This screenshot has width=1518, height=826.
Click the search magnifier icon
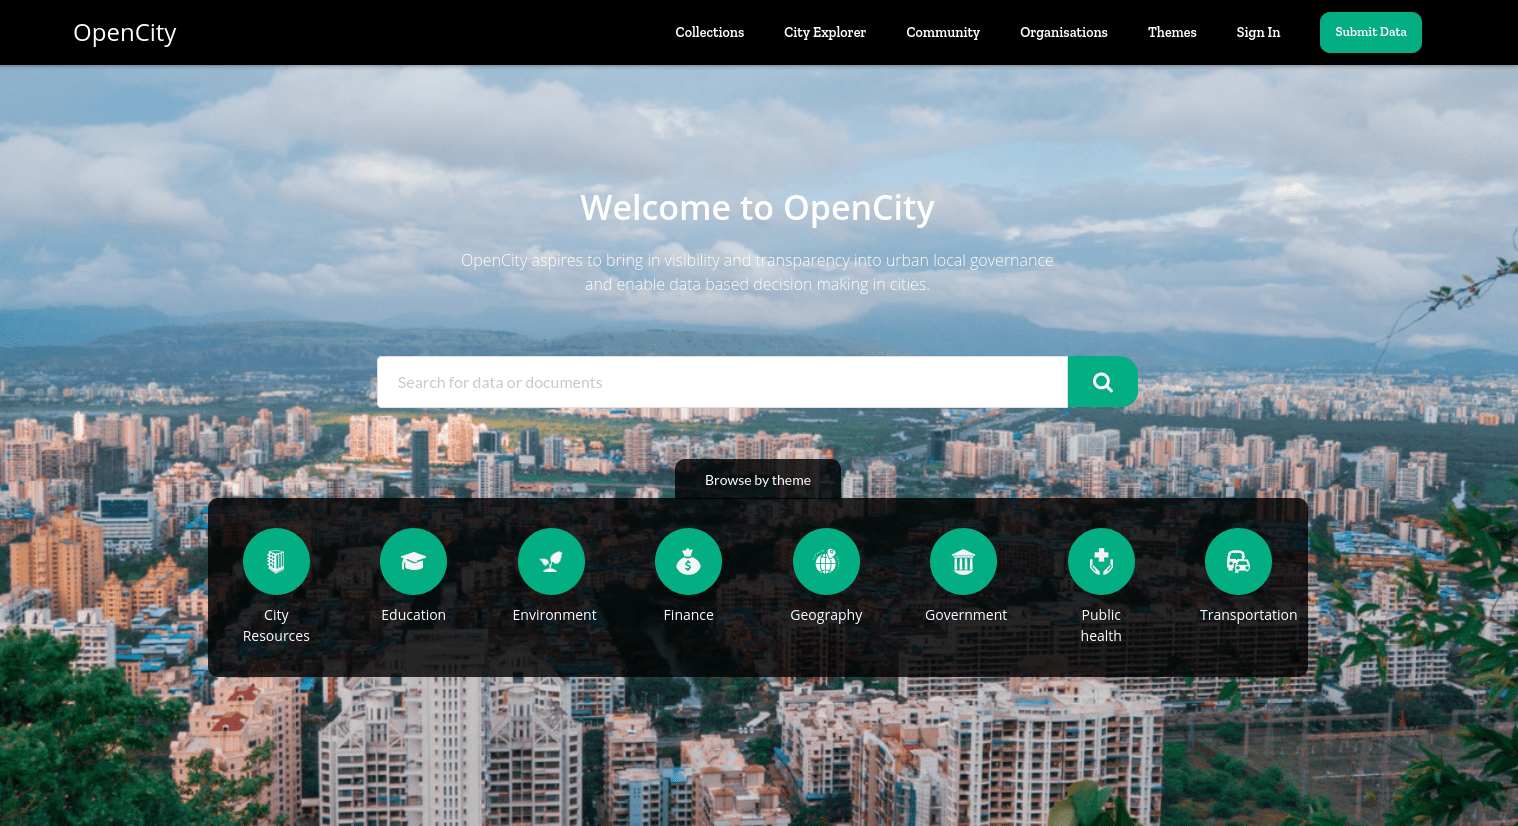1102,381
